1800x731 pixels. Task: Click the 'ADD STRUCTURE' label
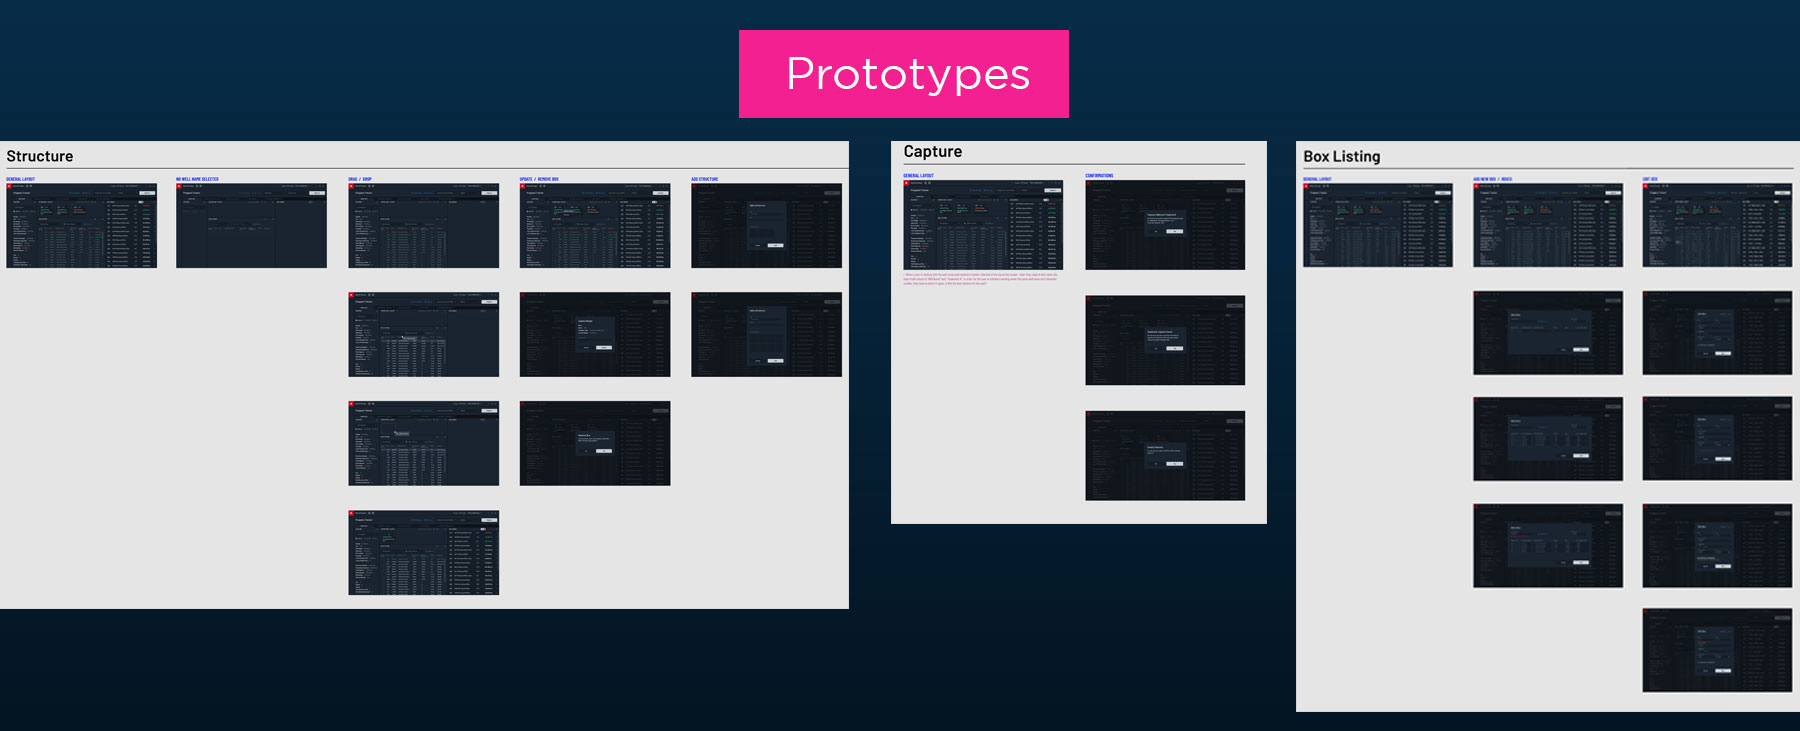(704, 179)
